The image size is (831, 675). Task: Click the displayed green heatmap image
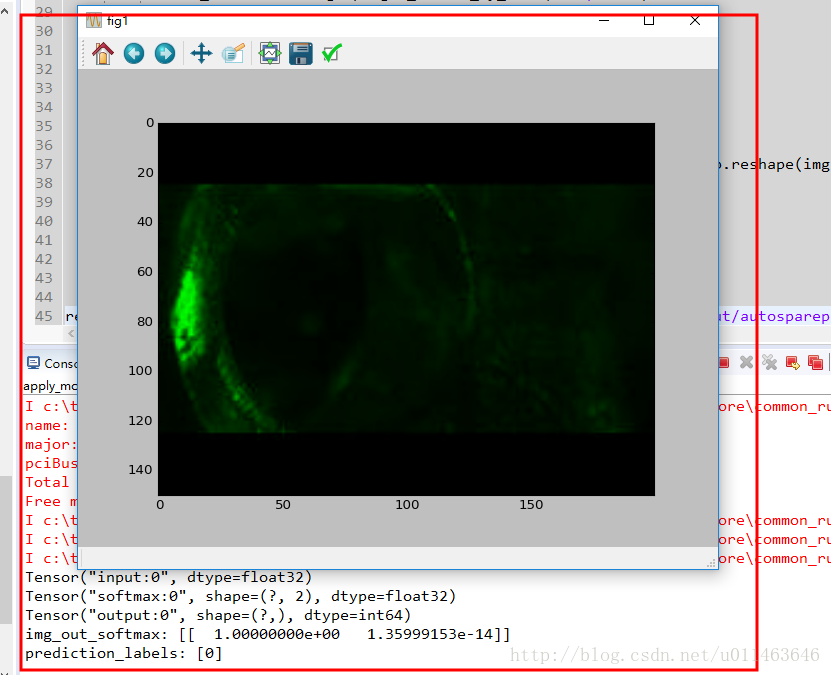406,309
